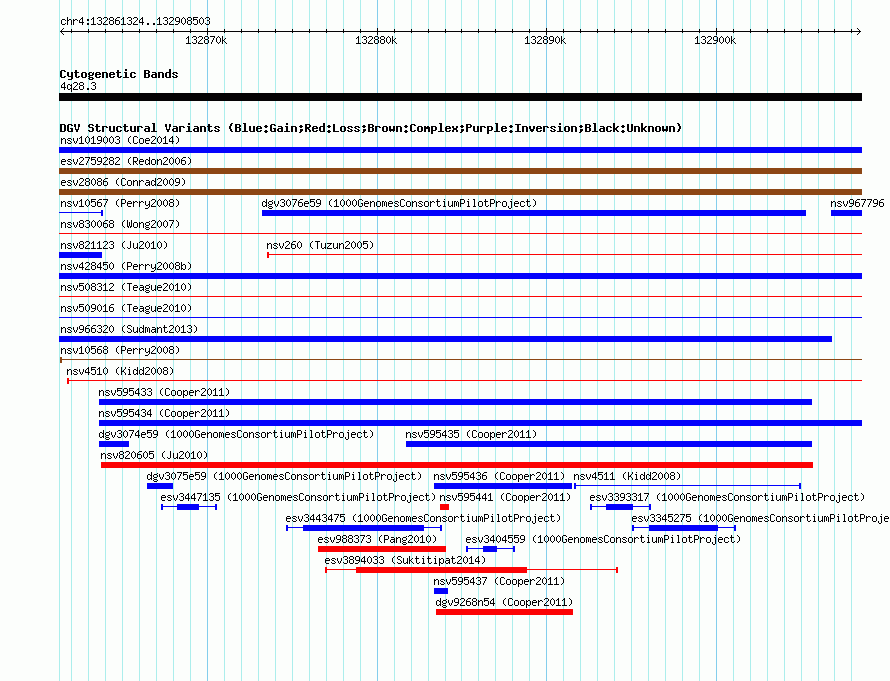Select nsv595437 (Cooper2011) label
The width and height of the screenshot is (890, 681).
pos(499,581)
